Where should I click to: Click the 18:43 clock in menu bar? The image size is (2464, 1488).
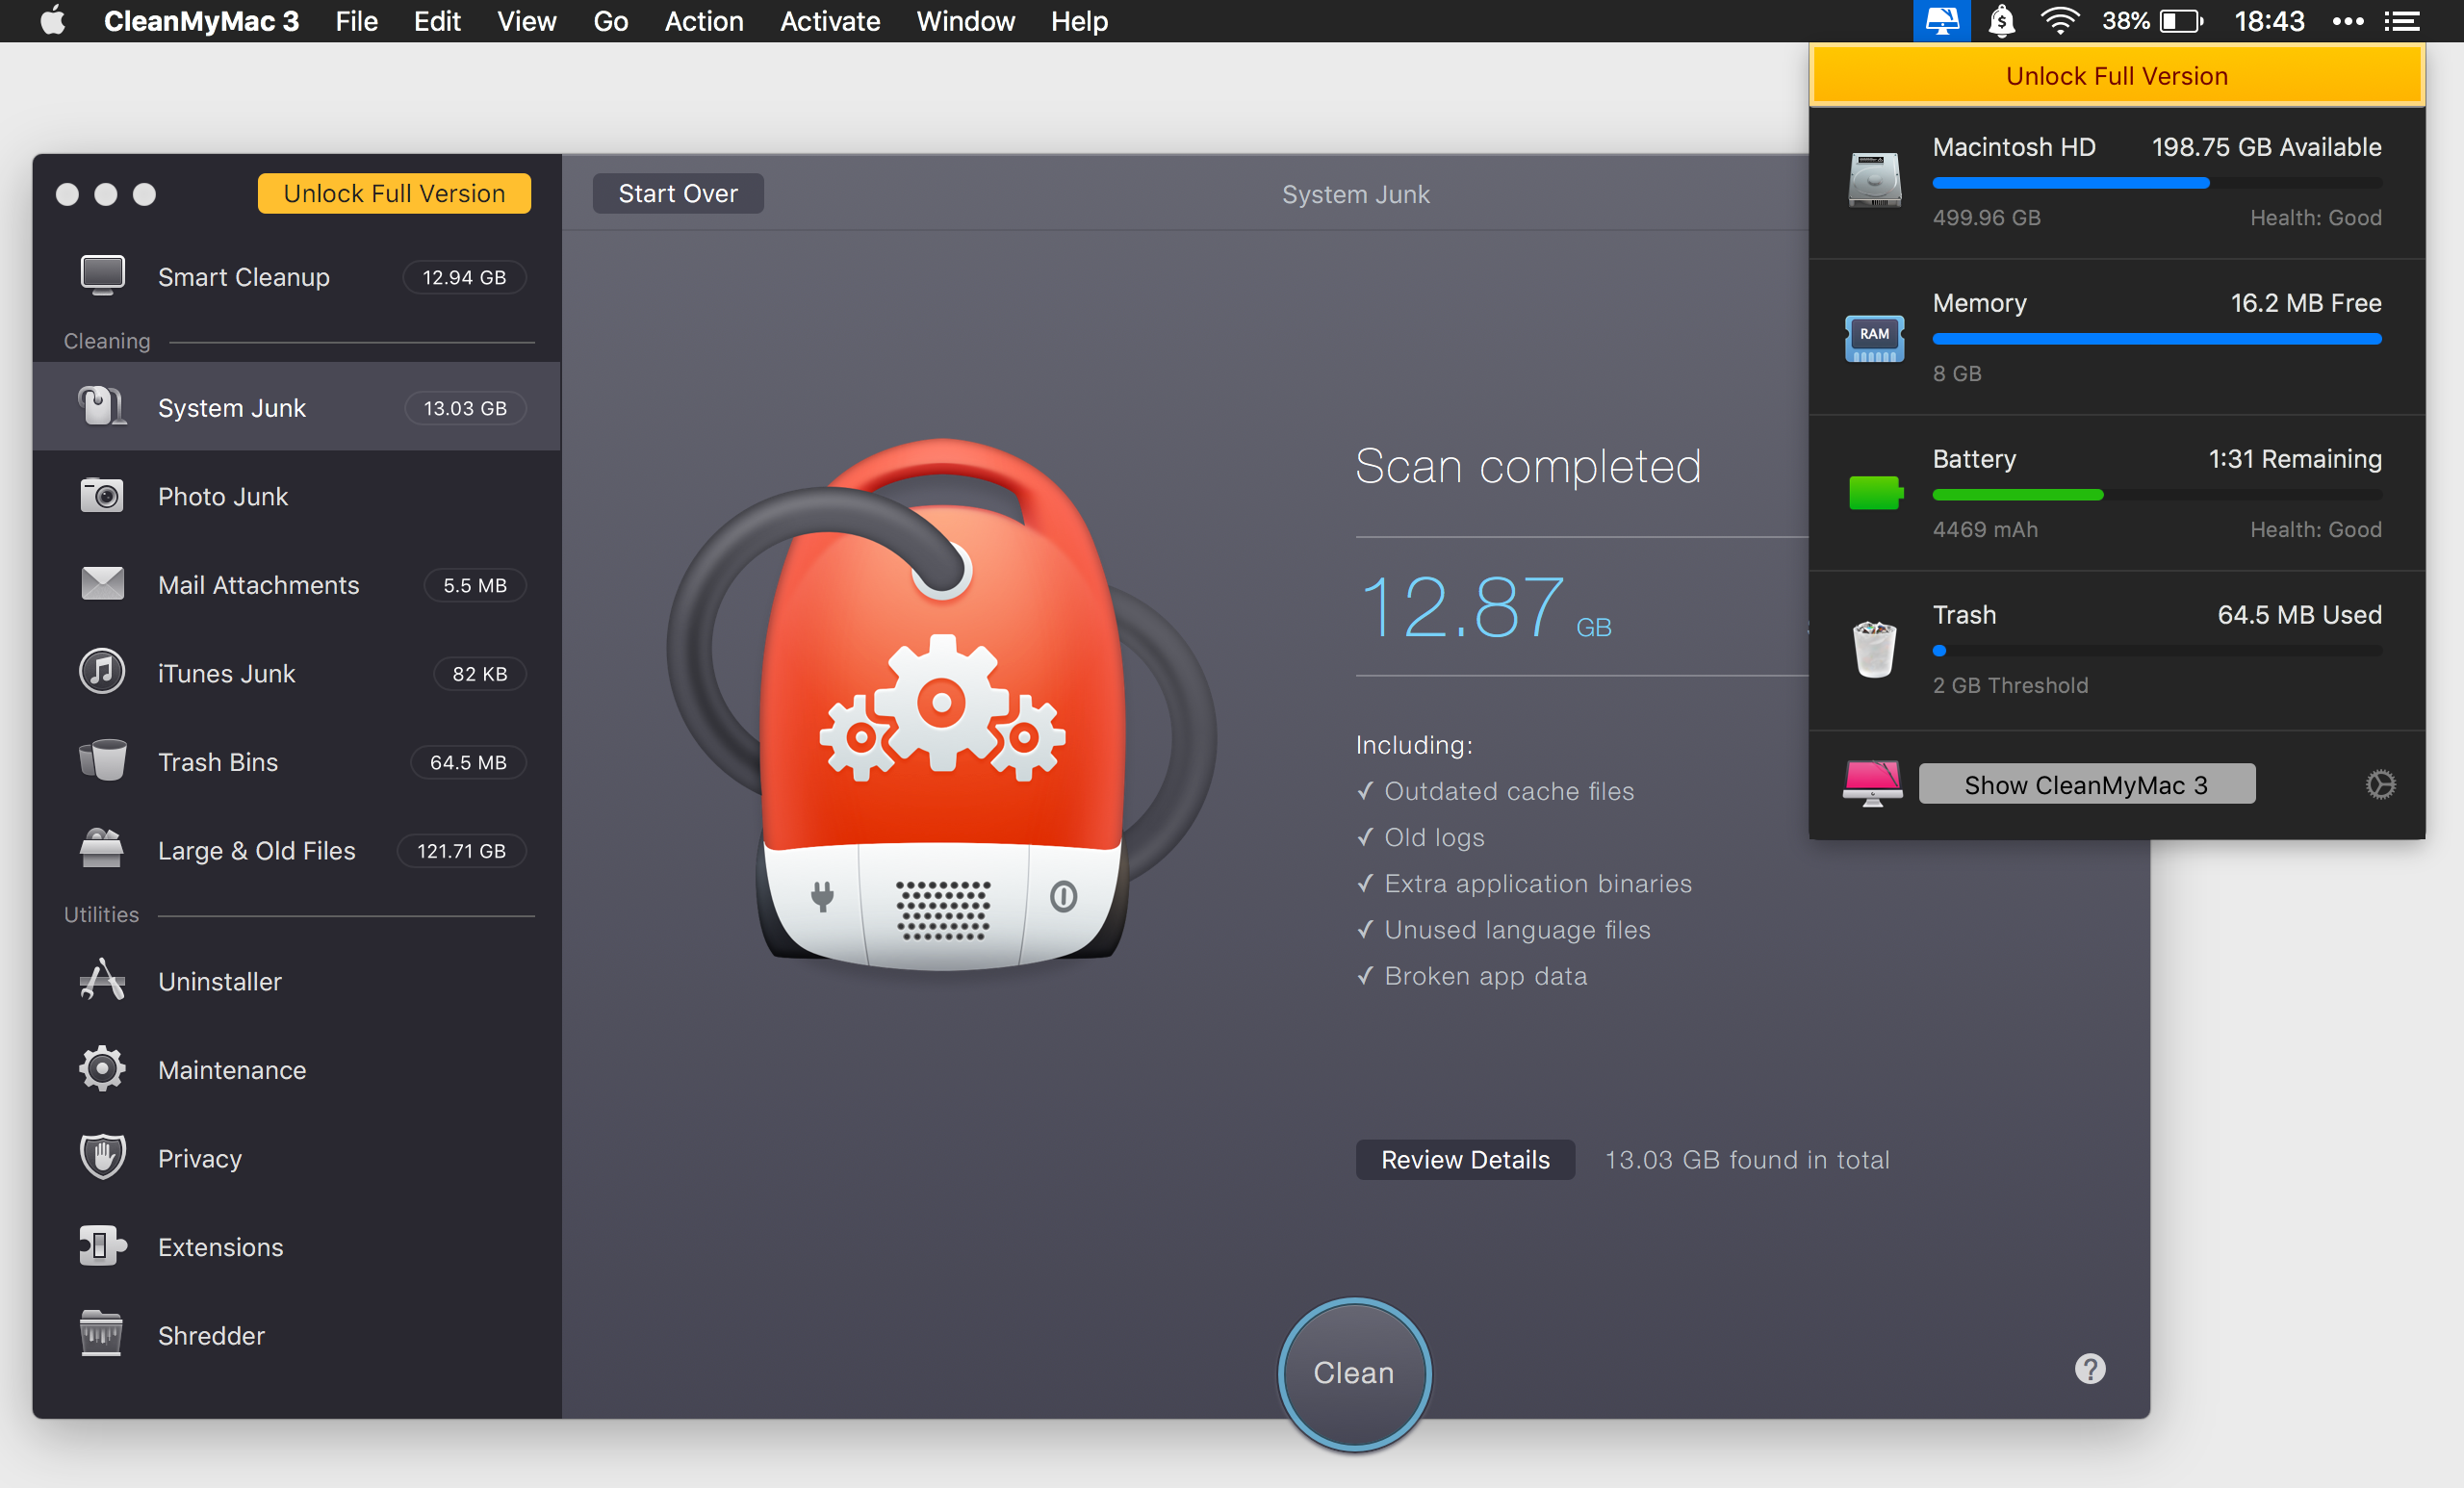pyautogui.click(x=2269, y=21)
